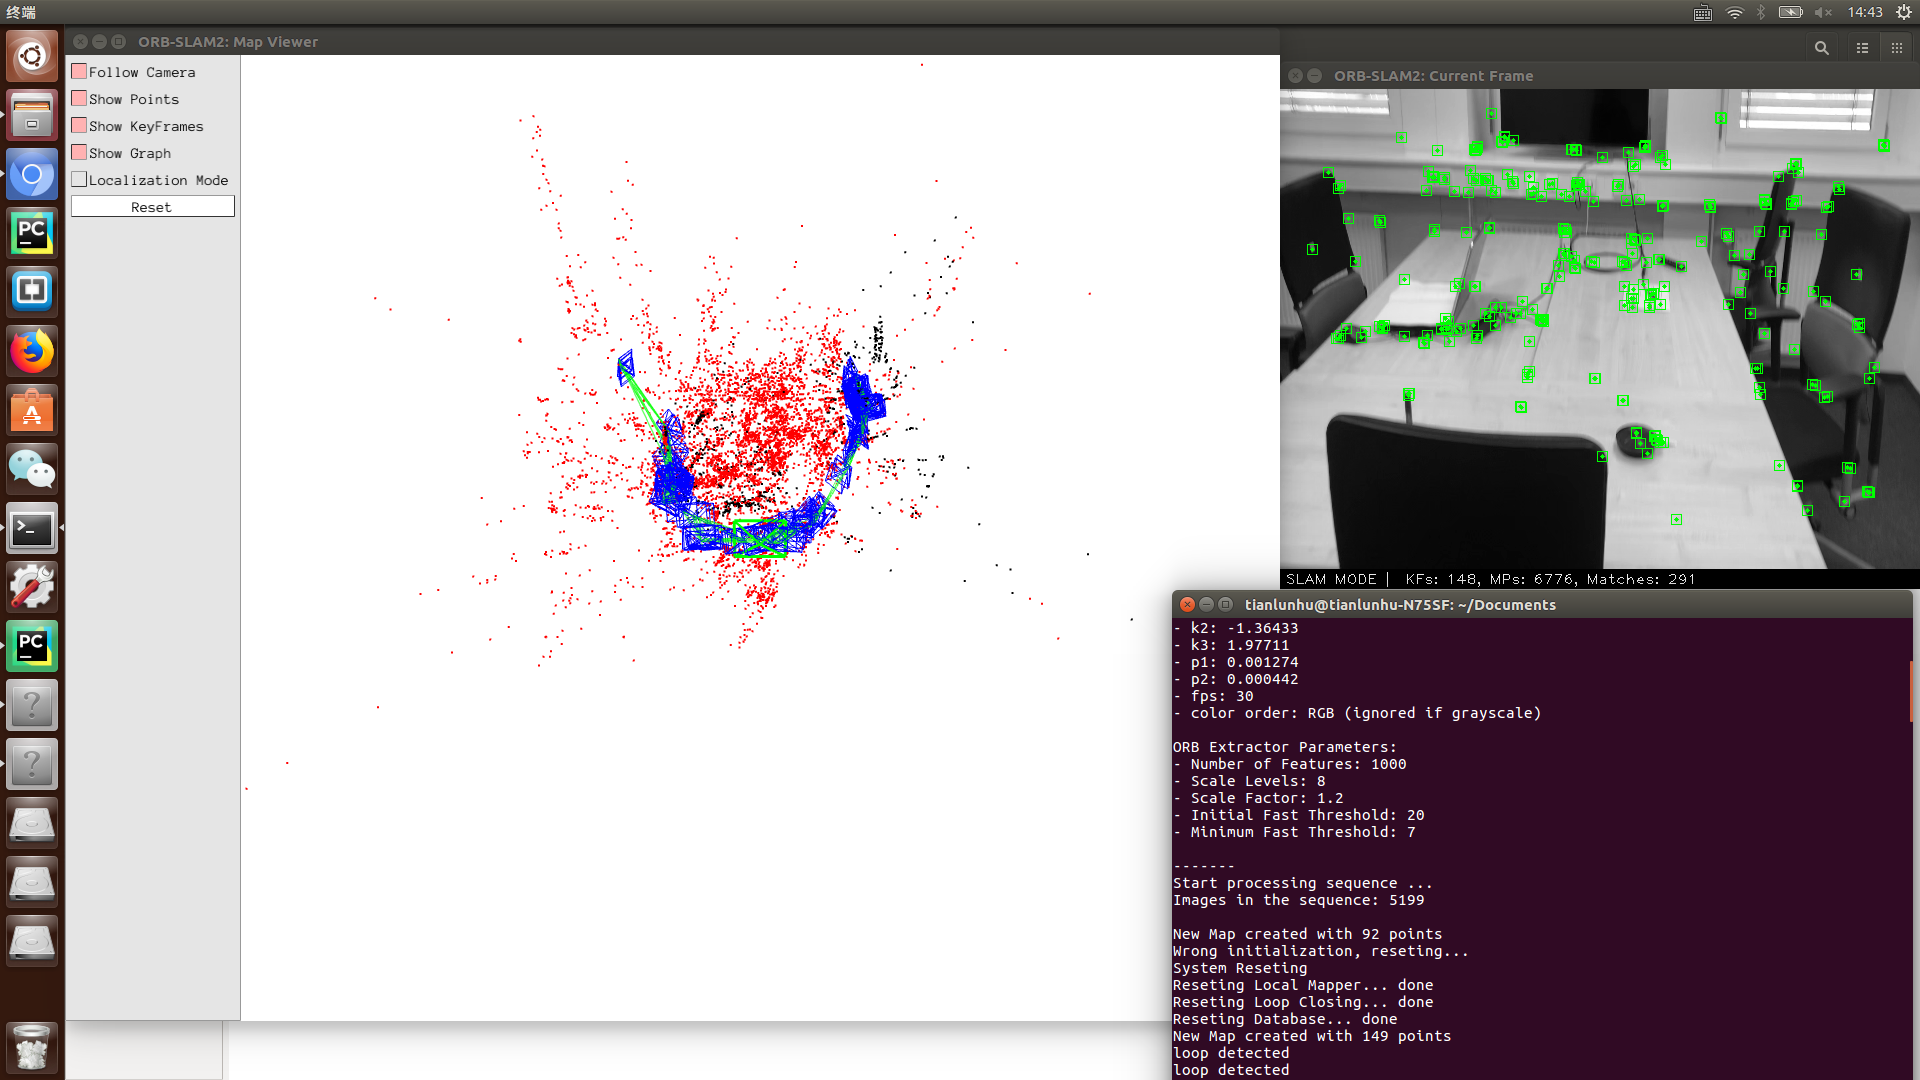Open Firefox from the launcher

pos(32,351)
